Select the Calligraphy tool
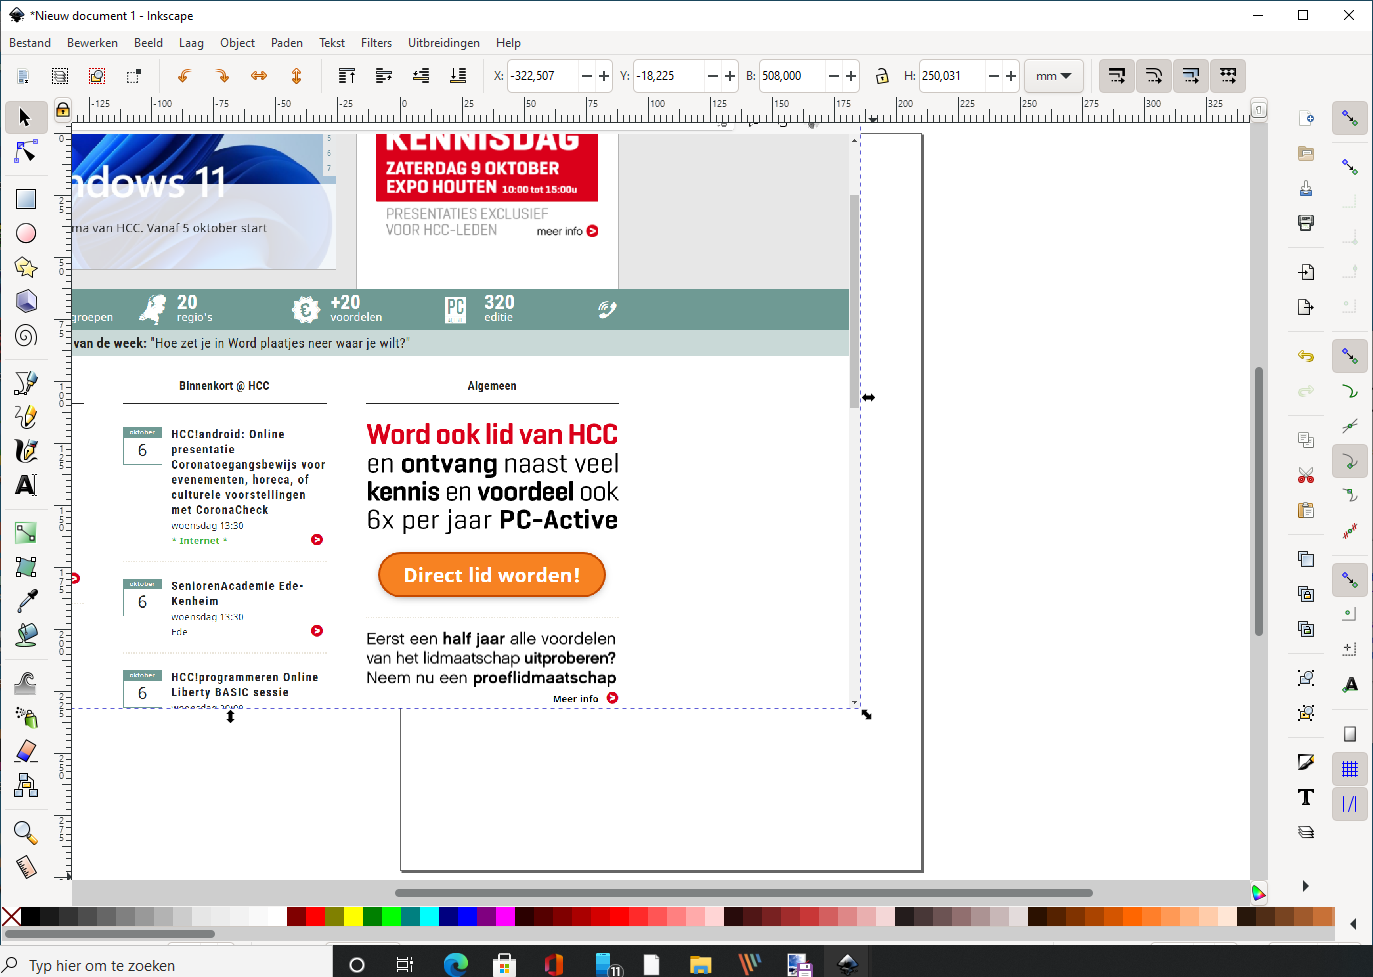Viewport: 1373px width, 977px height. point(25,450)
